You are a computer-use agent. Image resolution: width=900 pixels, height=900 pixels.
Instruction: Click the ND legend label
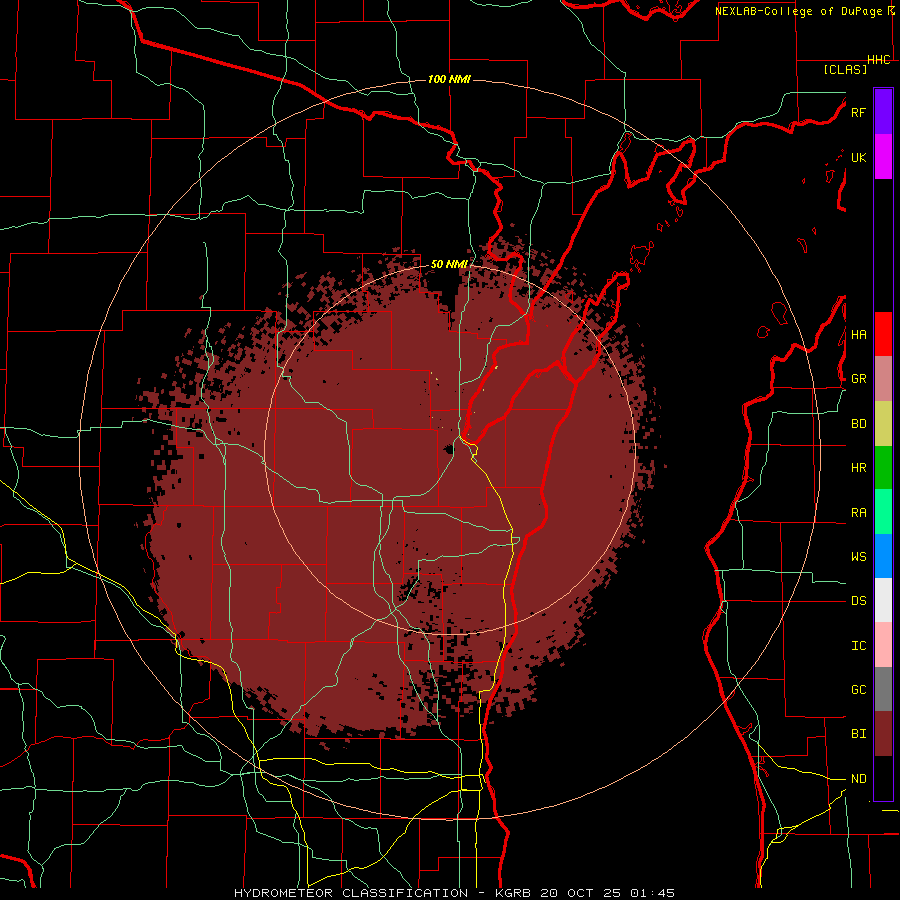pyautogui.click(x=858, y=779)
